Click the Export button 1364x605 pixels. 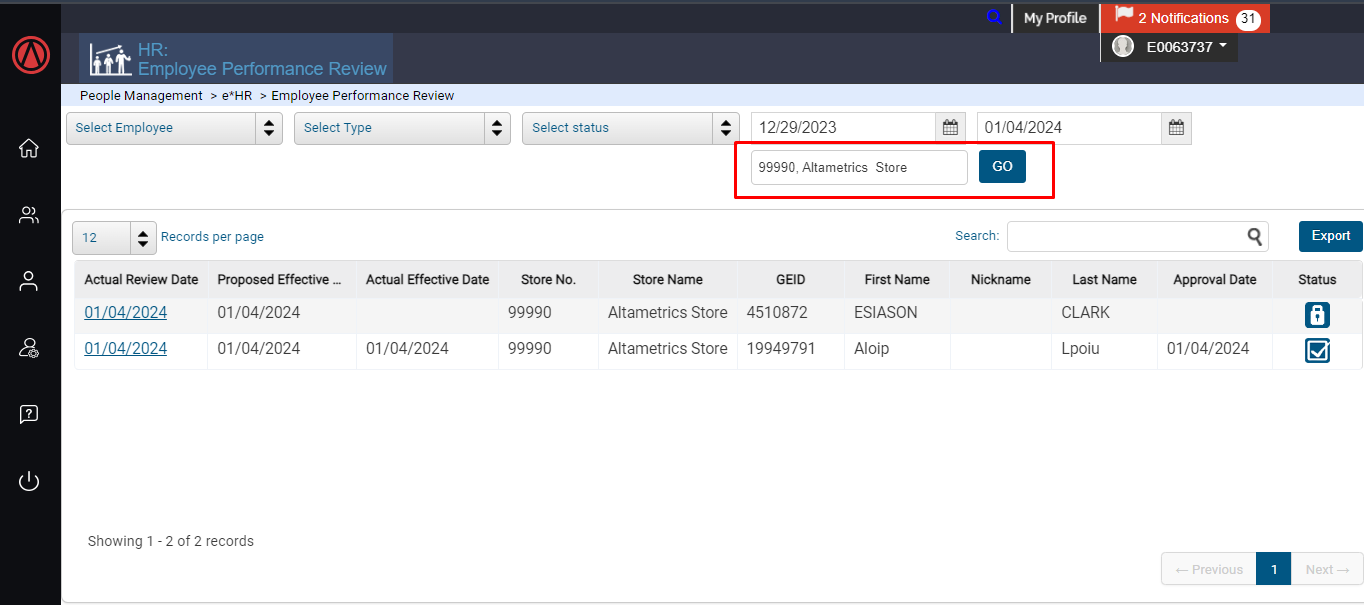point(1330,236)
